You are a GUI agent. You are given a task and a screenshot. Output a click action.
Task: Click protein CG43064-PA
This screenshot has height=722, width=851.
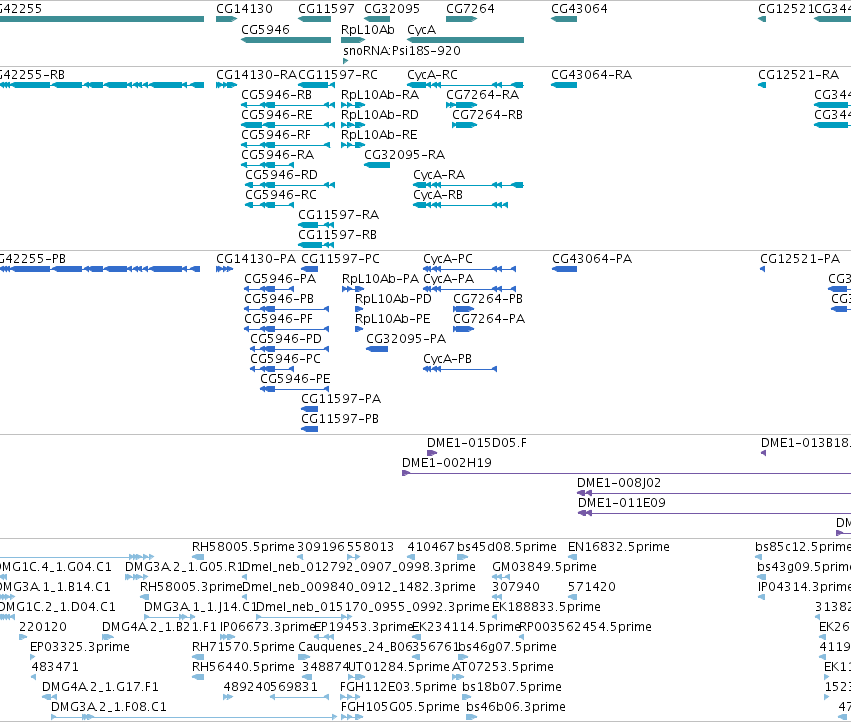(x=592, y=259)
